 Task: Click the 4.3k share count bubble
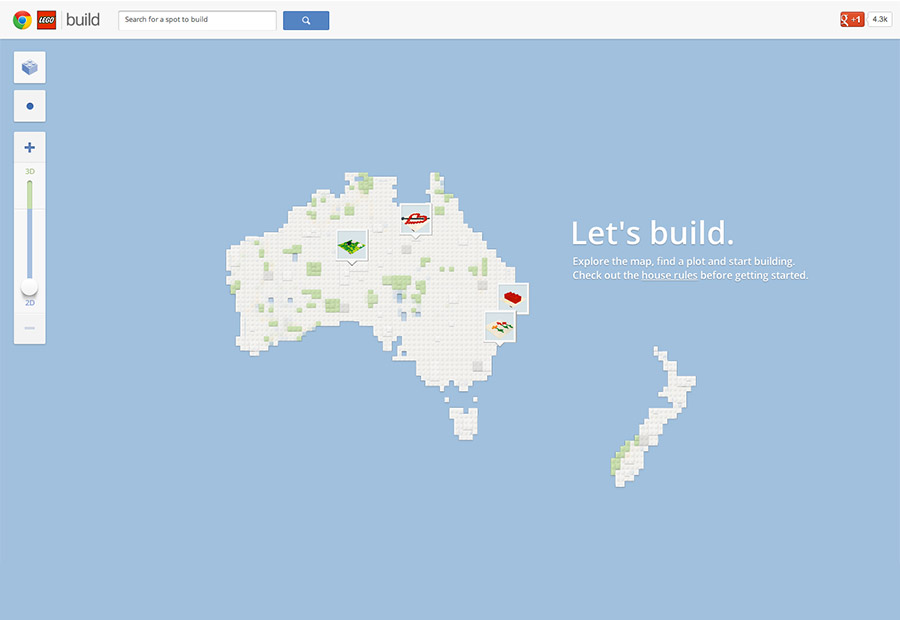(880, 19)
